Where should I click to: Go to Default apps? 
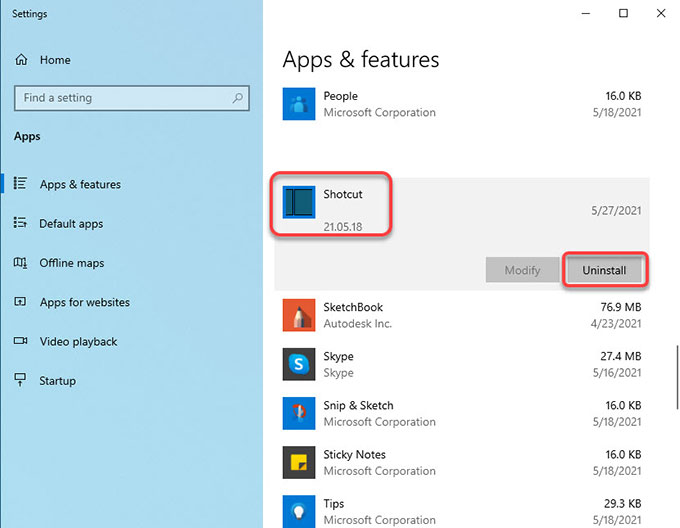coord(71,224)
